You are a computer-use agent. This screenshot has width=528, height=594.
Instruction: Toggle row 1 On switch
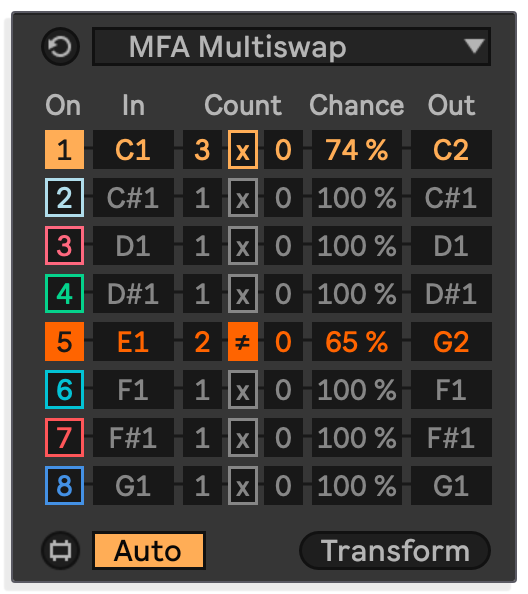(x=64, y=150)
